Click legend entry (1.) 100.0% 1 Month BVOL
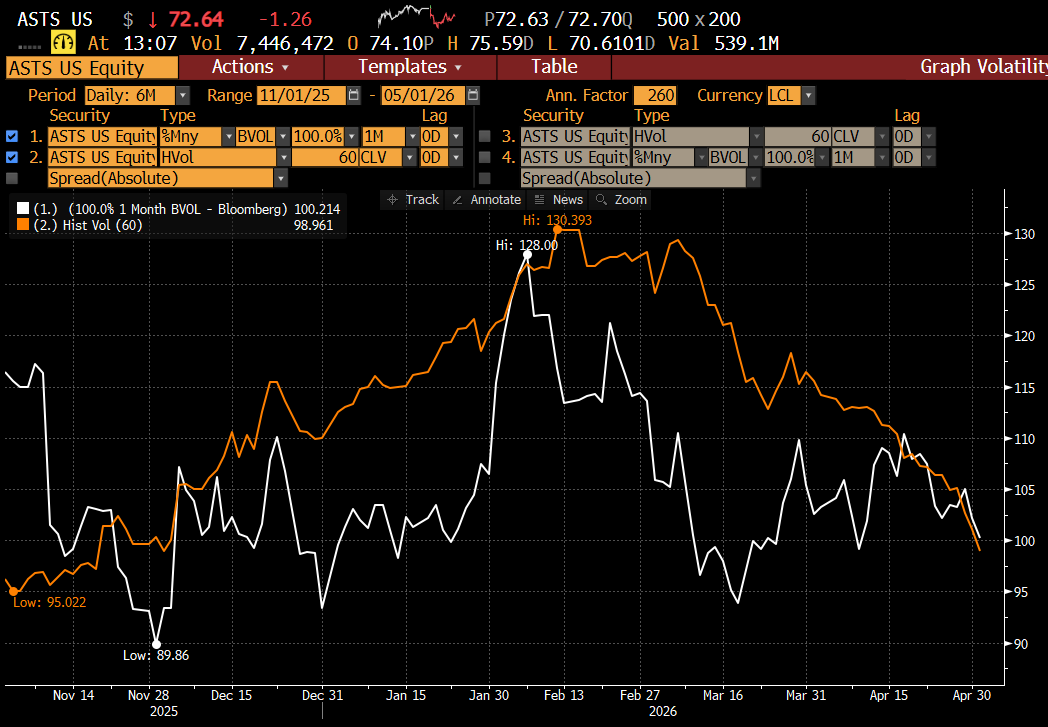The image size is (1048, 727). (180, 209)
